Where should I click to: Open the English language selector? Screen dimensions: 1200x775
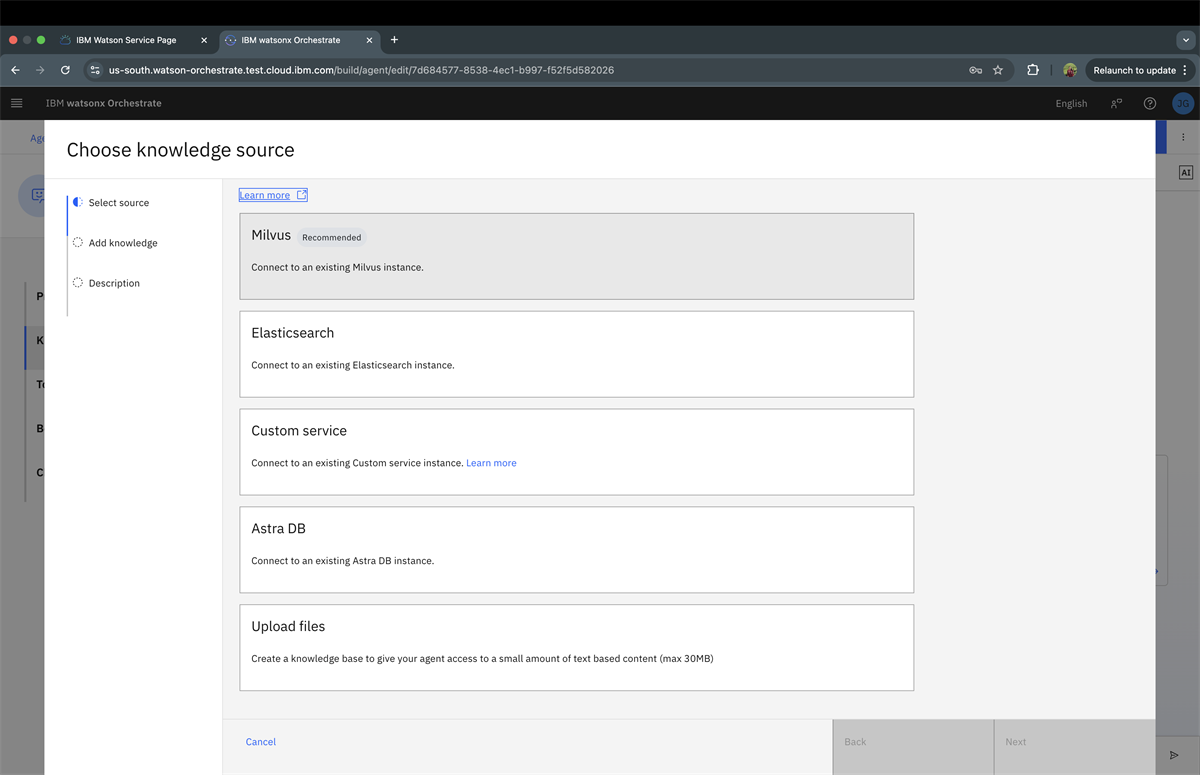pyautogui.click(x=1071, y=103)
